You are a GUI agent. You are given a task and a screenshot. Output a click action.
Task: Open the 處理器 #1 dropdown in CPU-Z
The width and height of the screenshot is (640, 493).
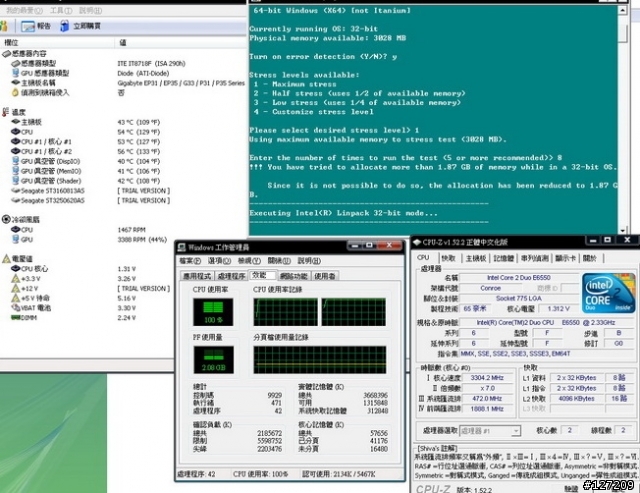coord(516,431)
